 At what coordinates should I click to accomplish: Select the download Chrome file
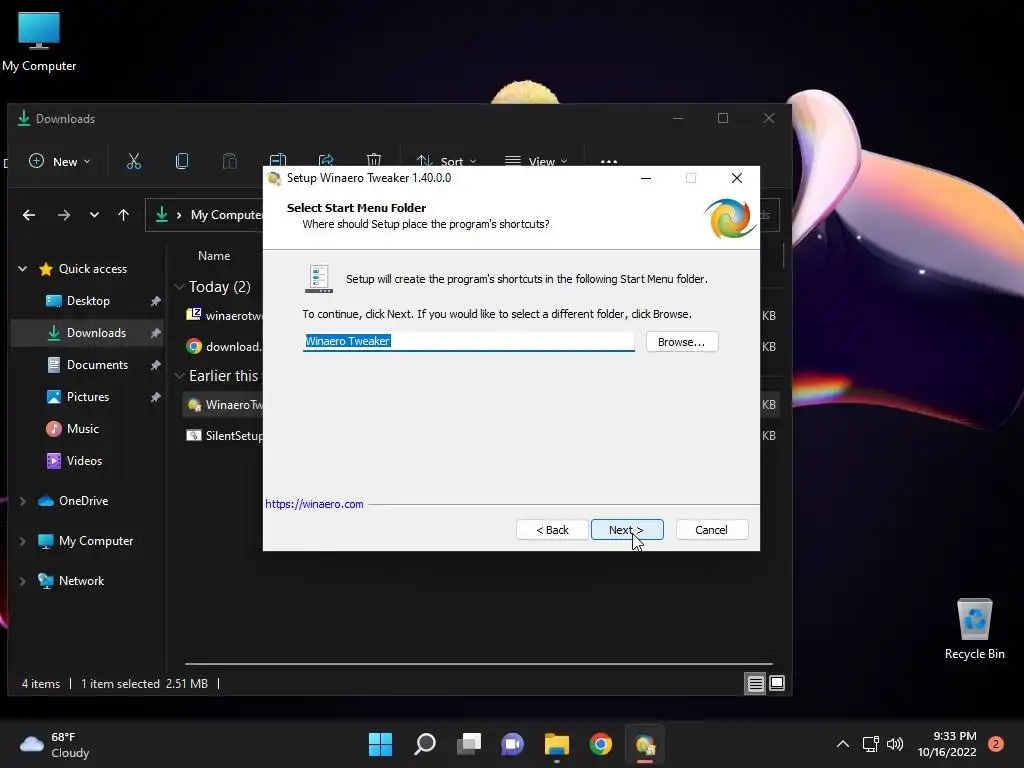click(x=223, y=347)
